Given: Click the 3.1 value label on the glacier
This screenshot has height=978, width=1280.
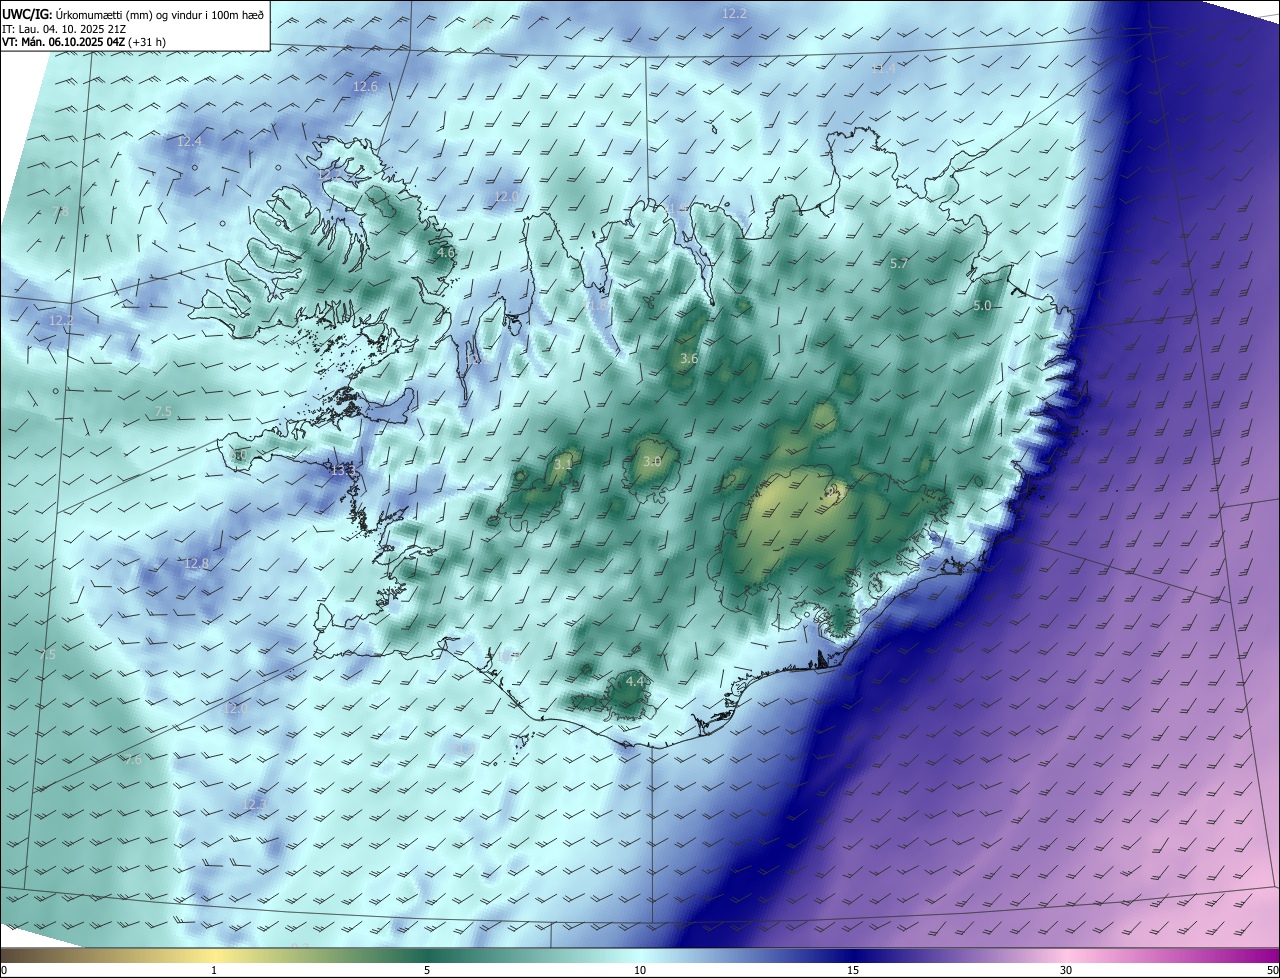Looking at the screenshot, I should point(563,464).
